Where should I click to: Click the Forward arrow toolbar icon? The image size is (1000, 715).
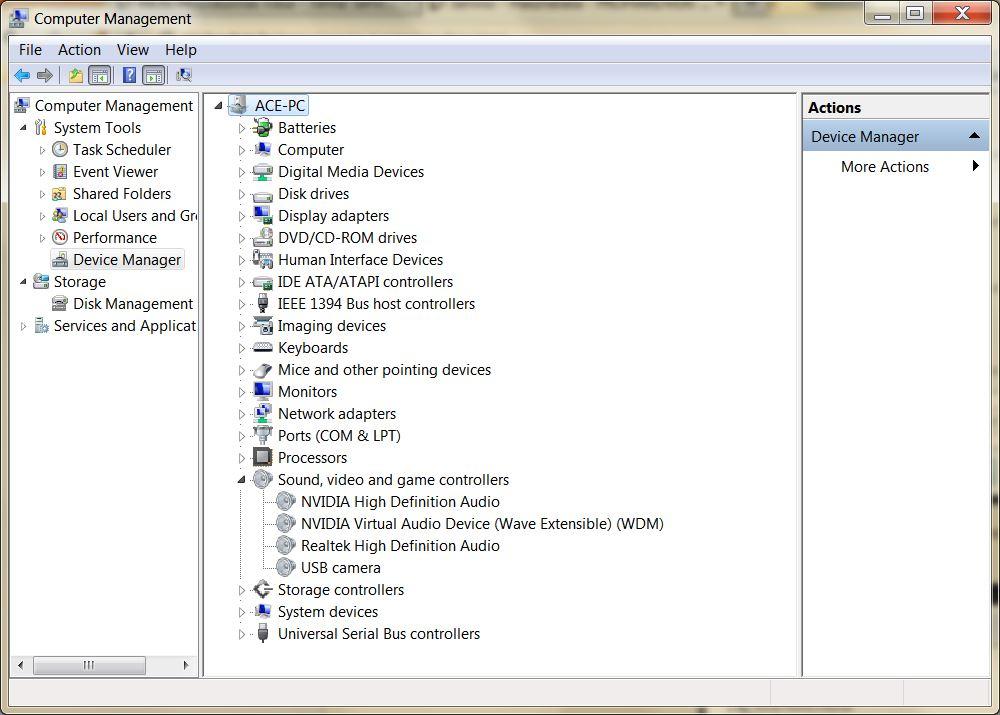tap(45, 76)
